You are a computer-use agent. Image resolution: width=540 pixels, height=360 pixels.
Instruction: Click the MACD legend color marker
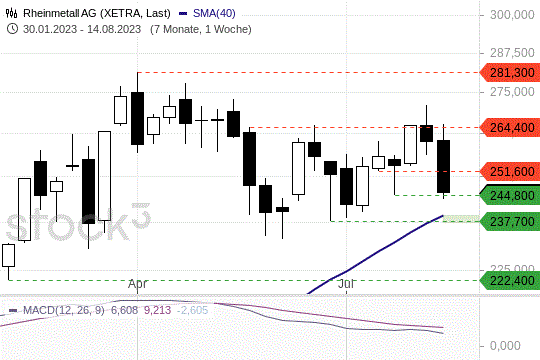[13, 310]
